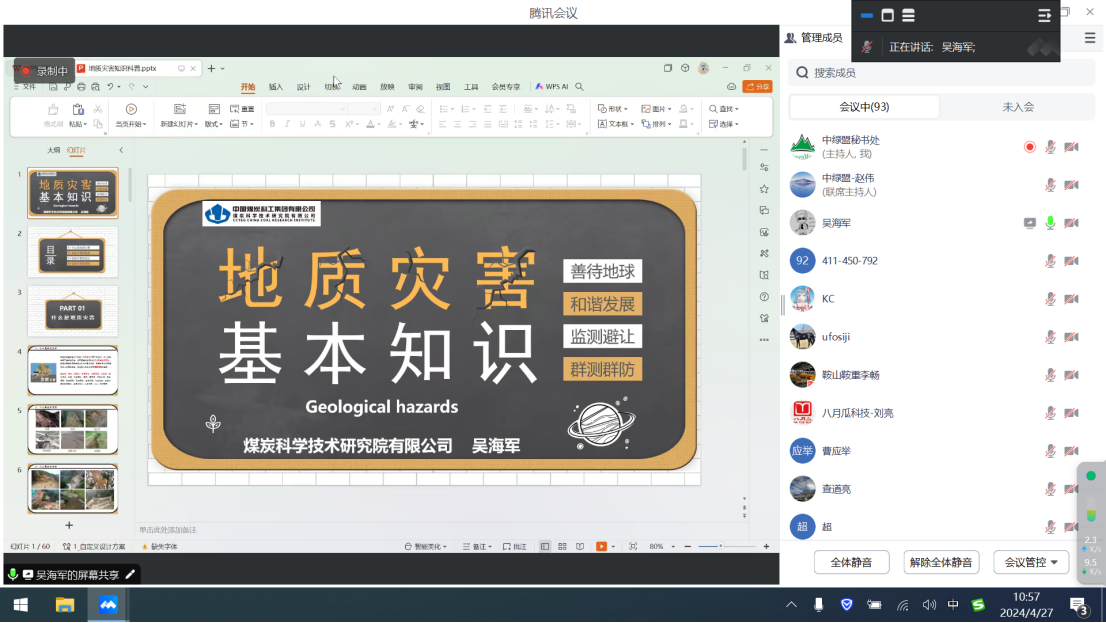Click the zoom slider handle in status bar
The height and width of the screenshot is (623, 1106).
tap(720, 547)
